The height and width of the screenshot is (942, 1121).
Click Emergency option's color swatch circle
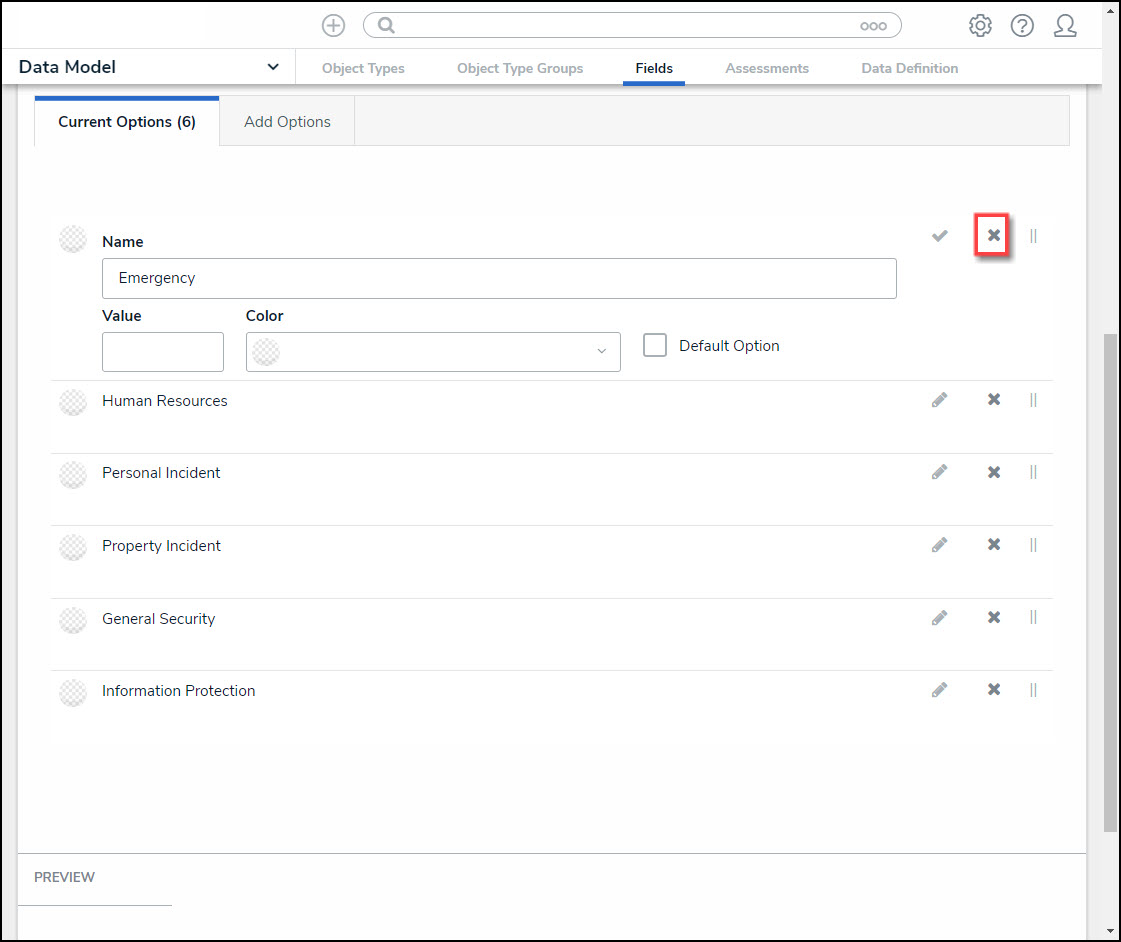coord(73,239)
